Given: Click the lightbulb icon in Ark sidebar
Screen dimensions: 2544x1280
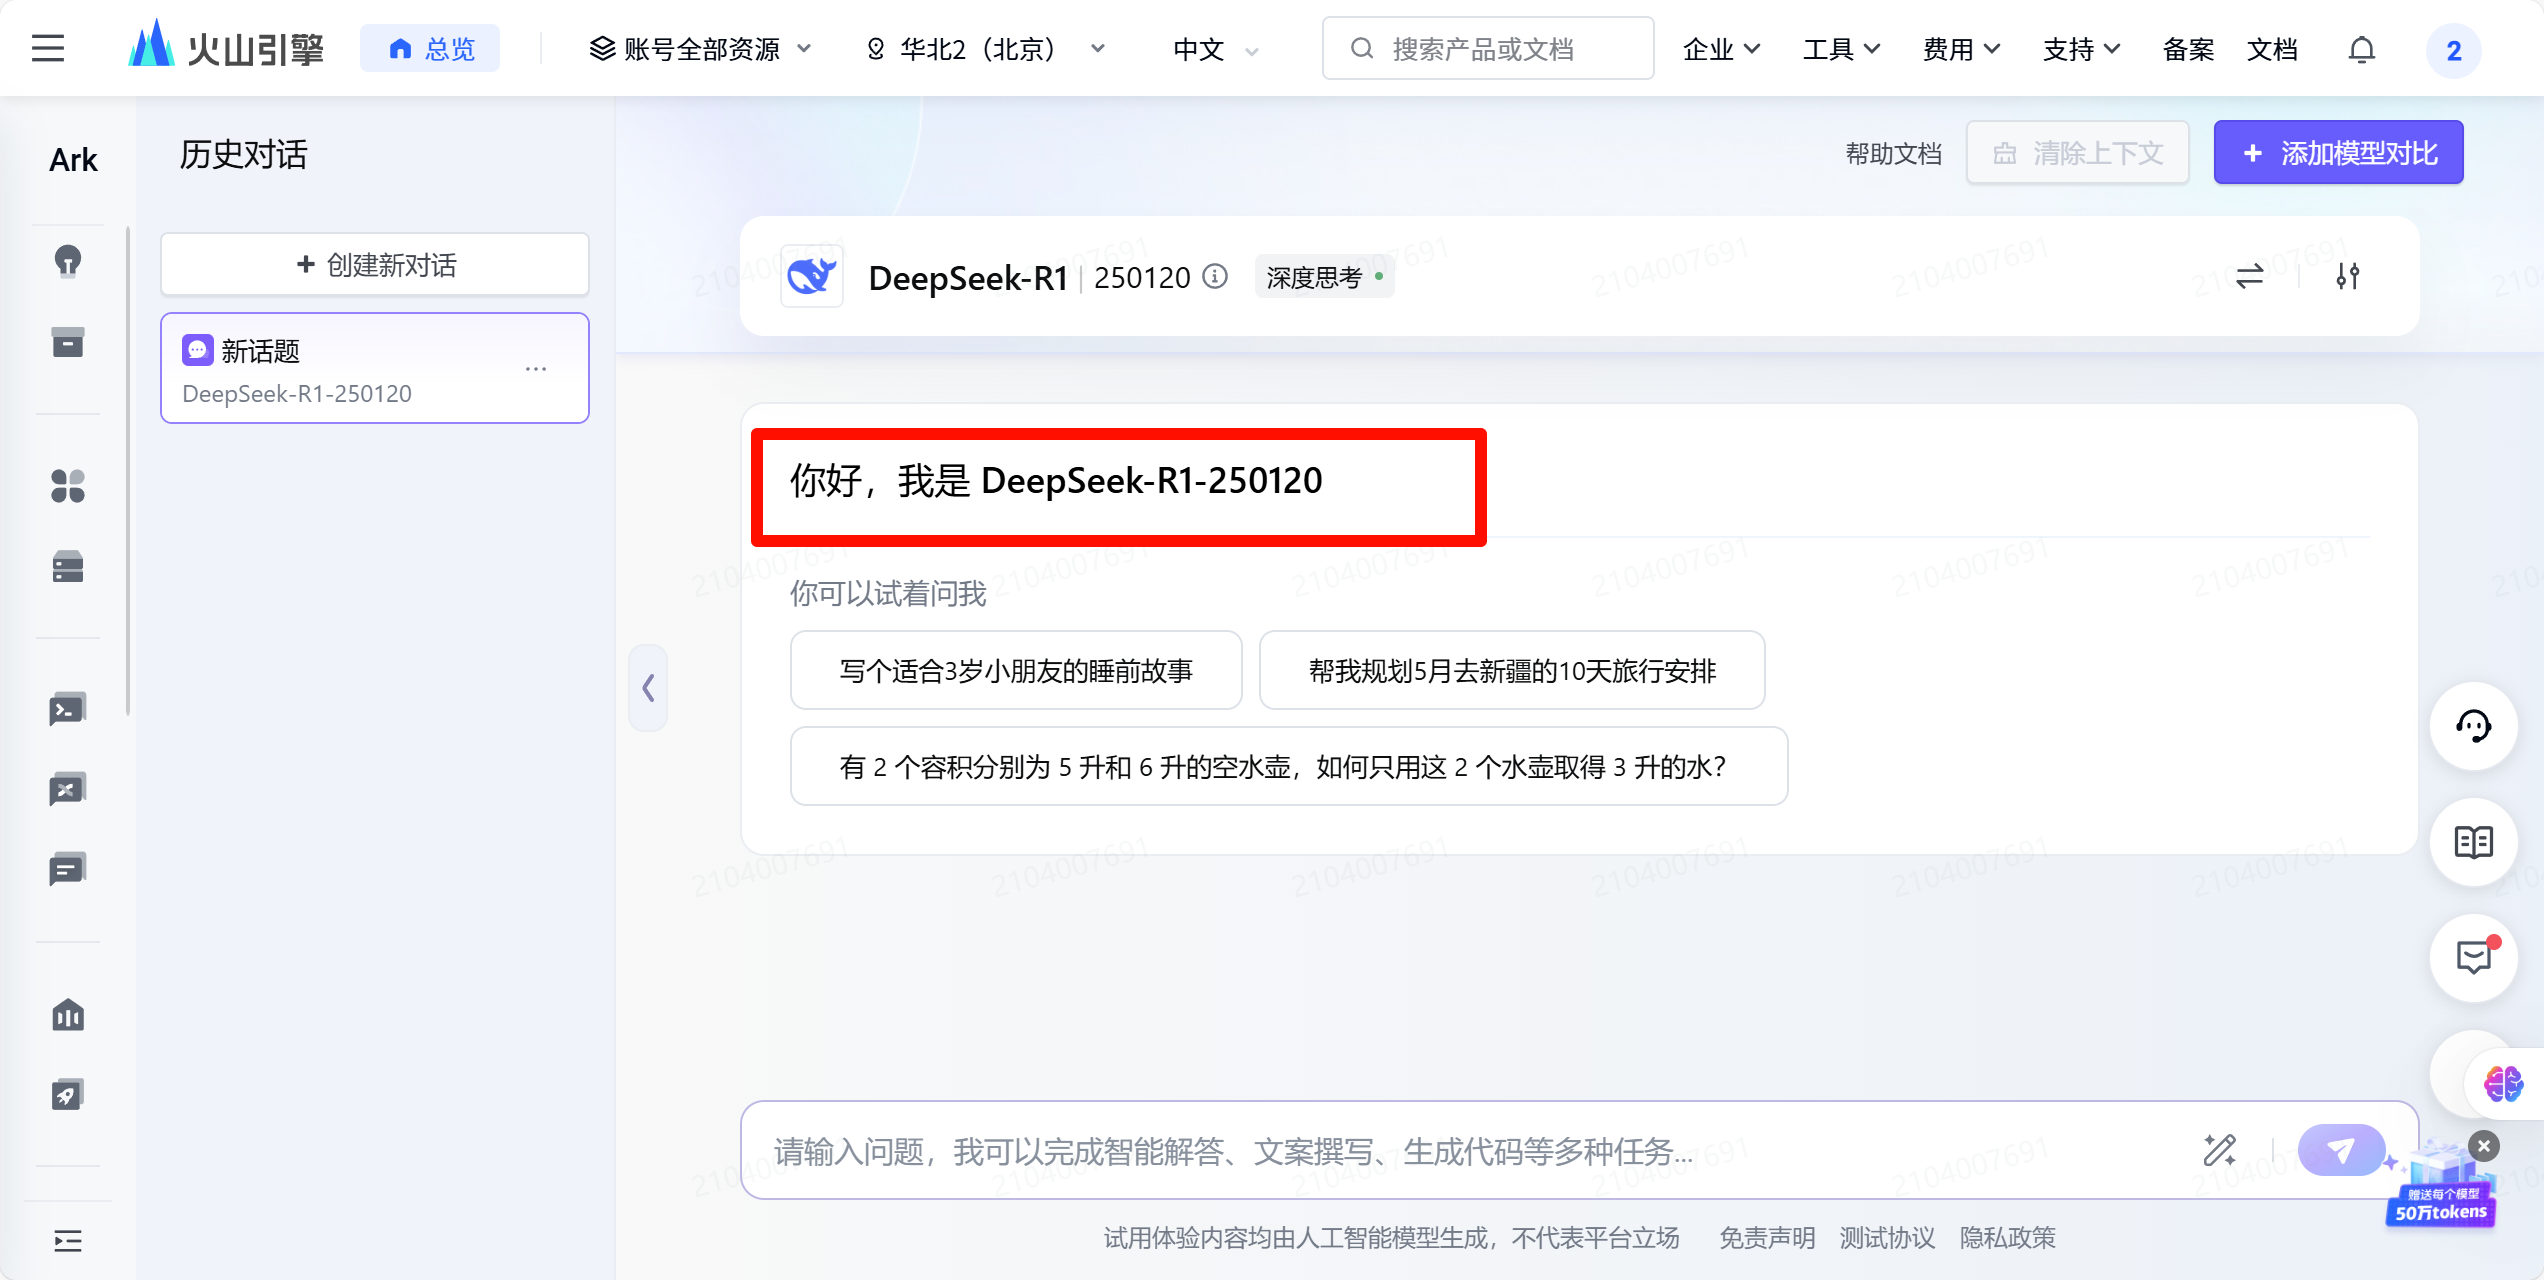Looking at the screenshot, I should click(x=67, y=261).
